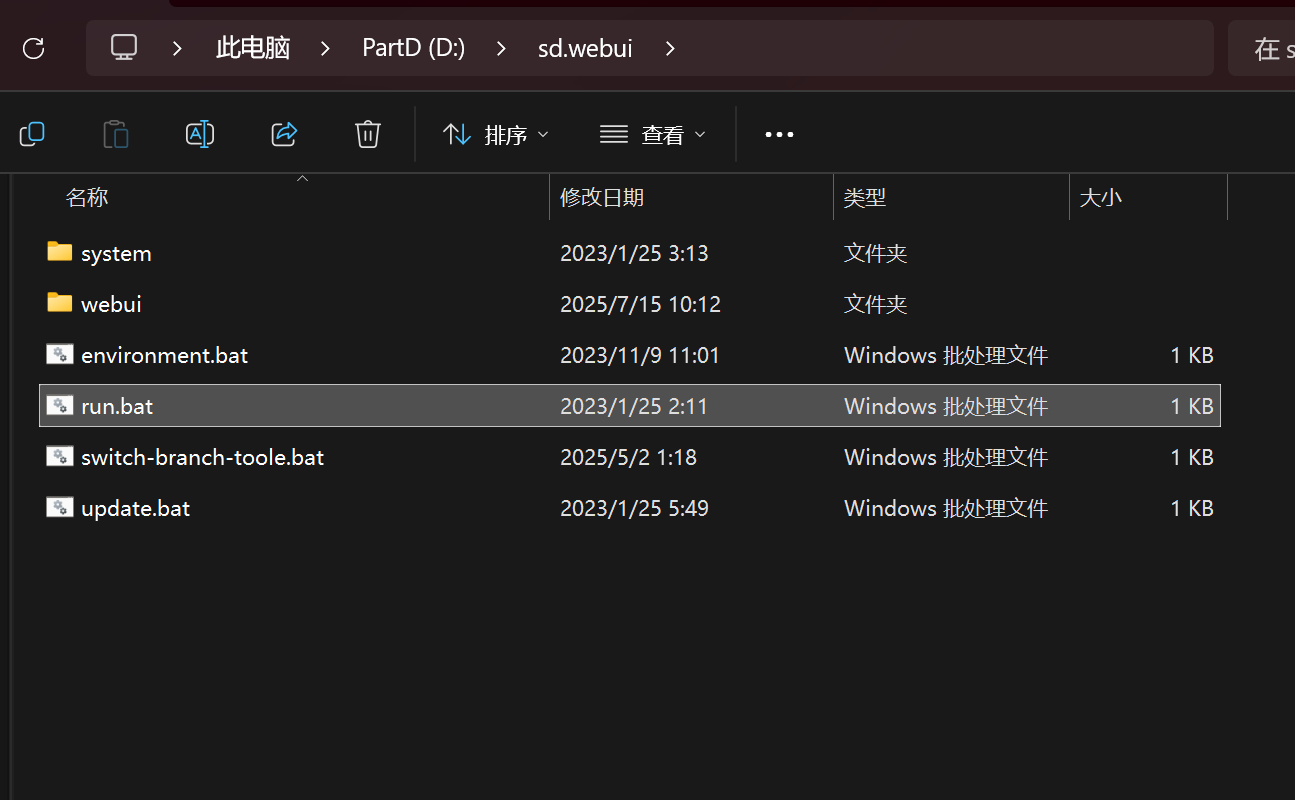The width and height of the screenshot is (1295, 800).
Task: Click the Rename icon in toolbar
Action: pyautogui.click(x=200, y=134)
